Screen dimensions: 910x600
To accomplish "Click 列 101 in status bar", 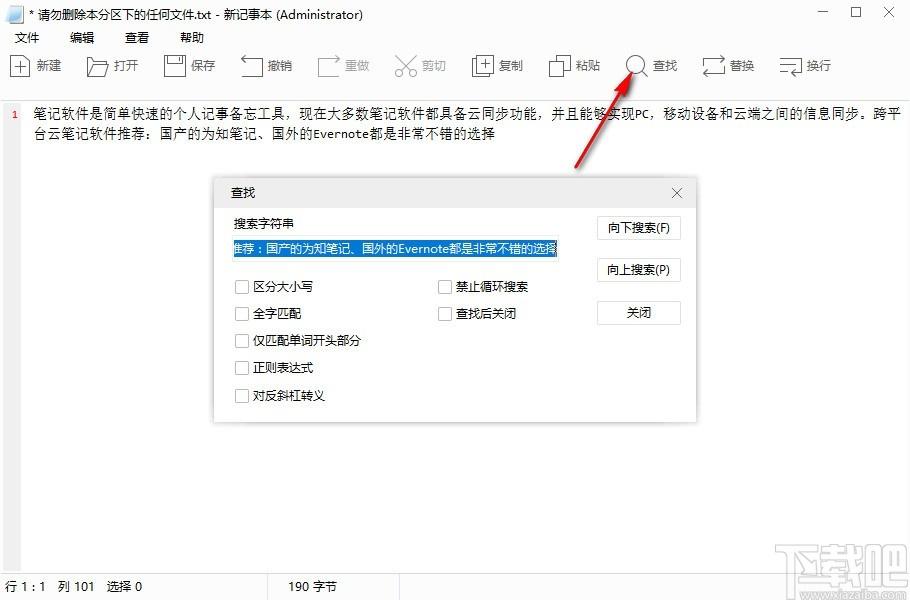I will coord(76,587).
